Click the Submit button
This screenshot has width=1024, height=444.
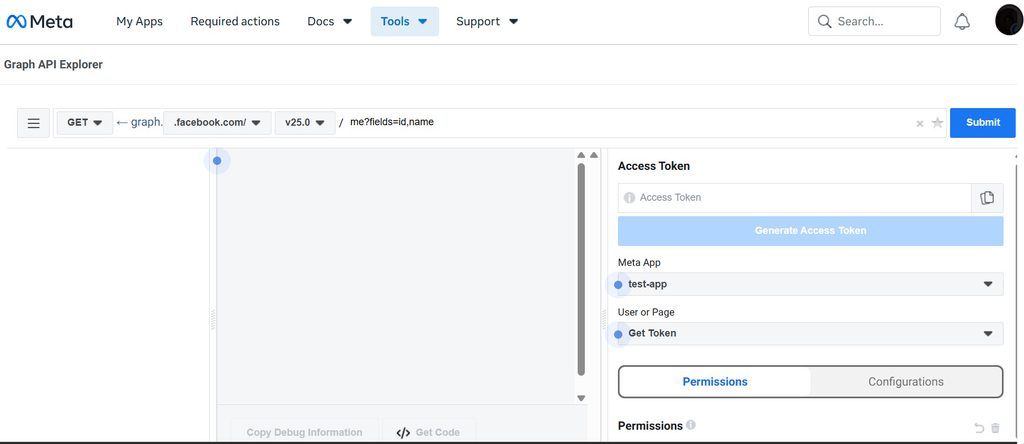[x=983, y=123]
